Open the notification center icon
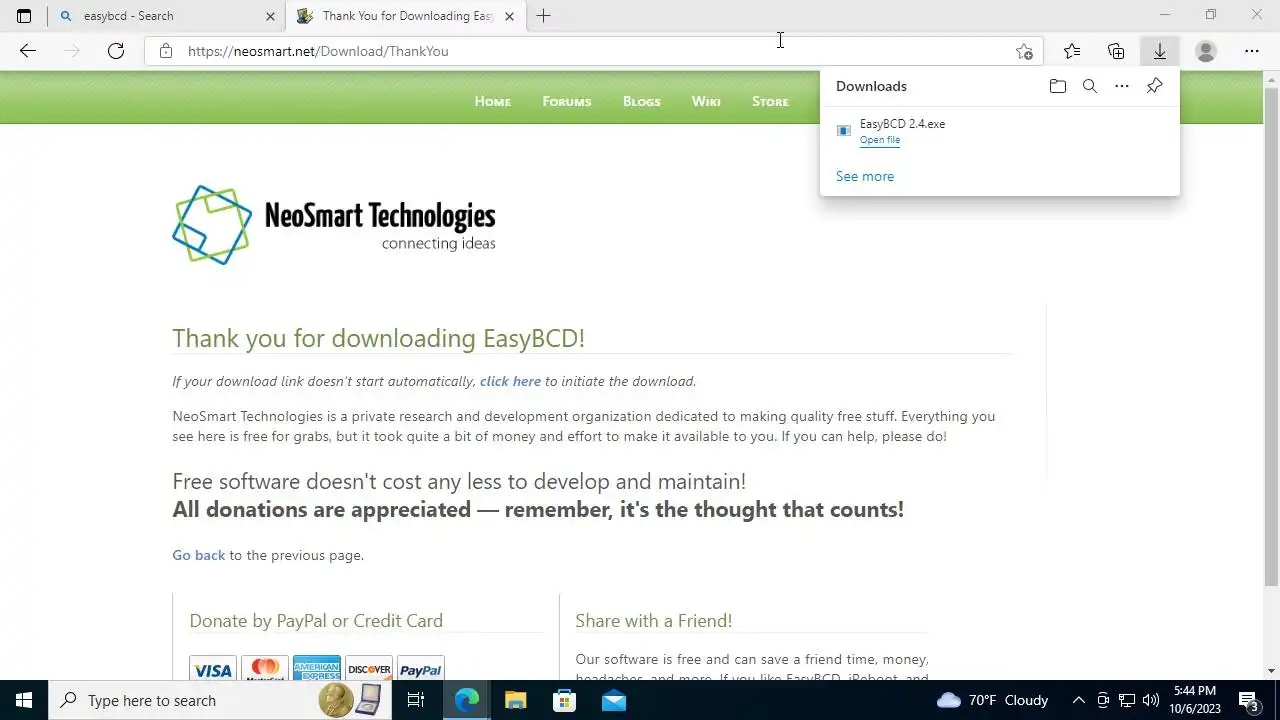The height and width of the screenshot is (720, 1280). tap(1248, 700)
